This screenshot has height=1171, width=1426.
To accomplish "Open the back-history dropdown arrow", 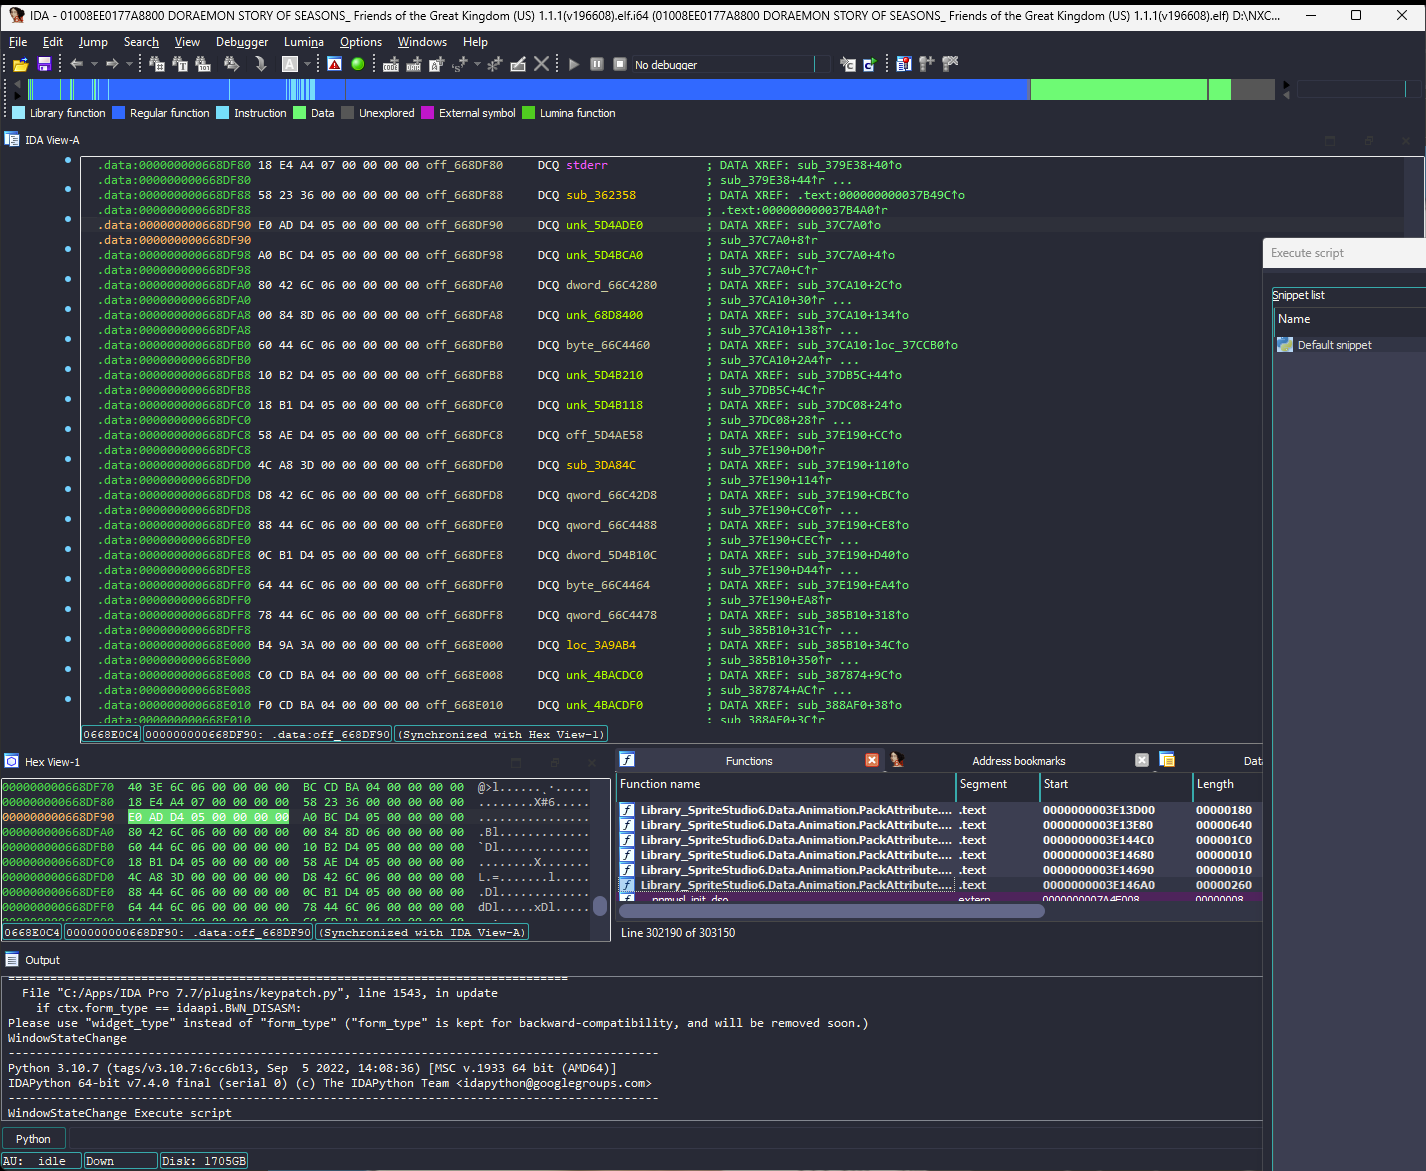I will point(94,64).
